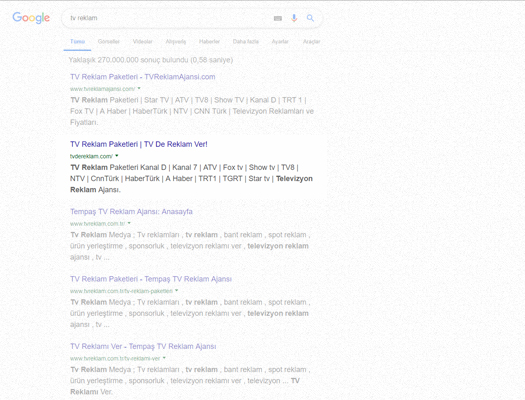Open 'TV Reklamı Ver - Tempaş TV Reklam Ajansı' result
The width and height of the screenshot is (525, 400).
[143, 346]
